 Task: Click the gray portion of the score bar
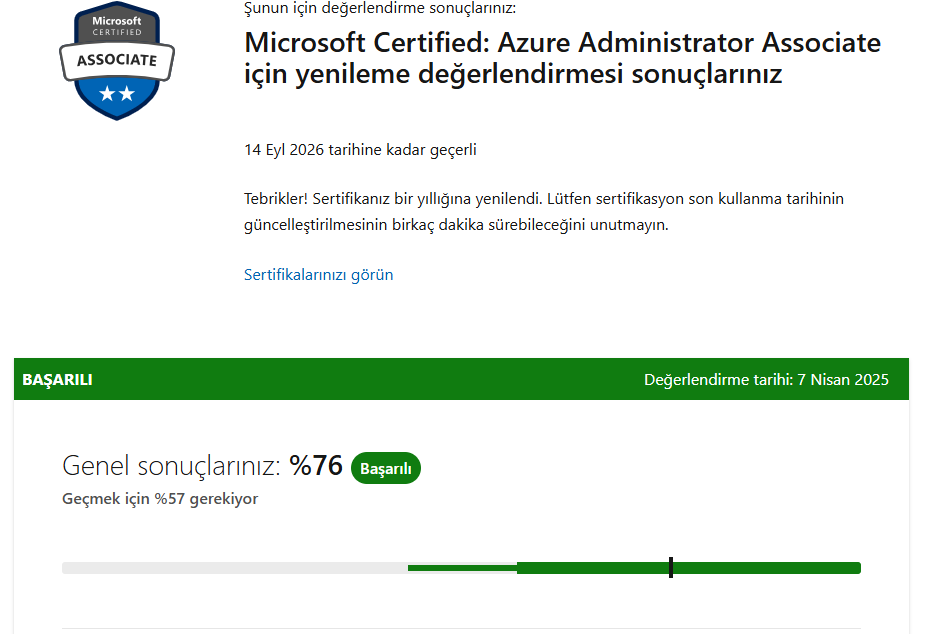234,568
